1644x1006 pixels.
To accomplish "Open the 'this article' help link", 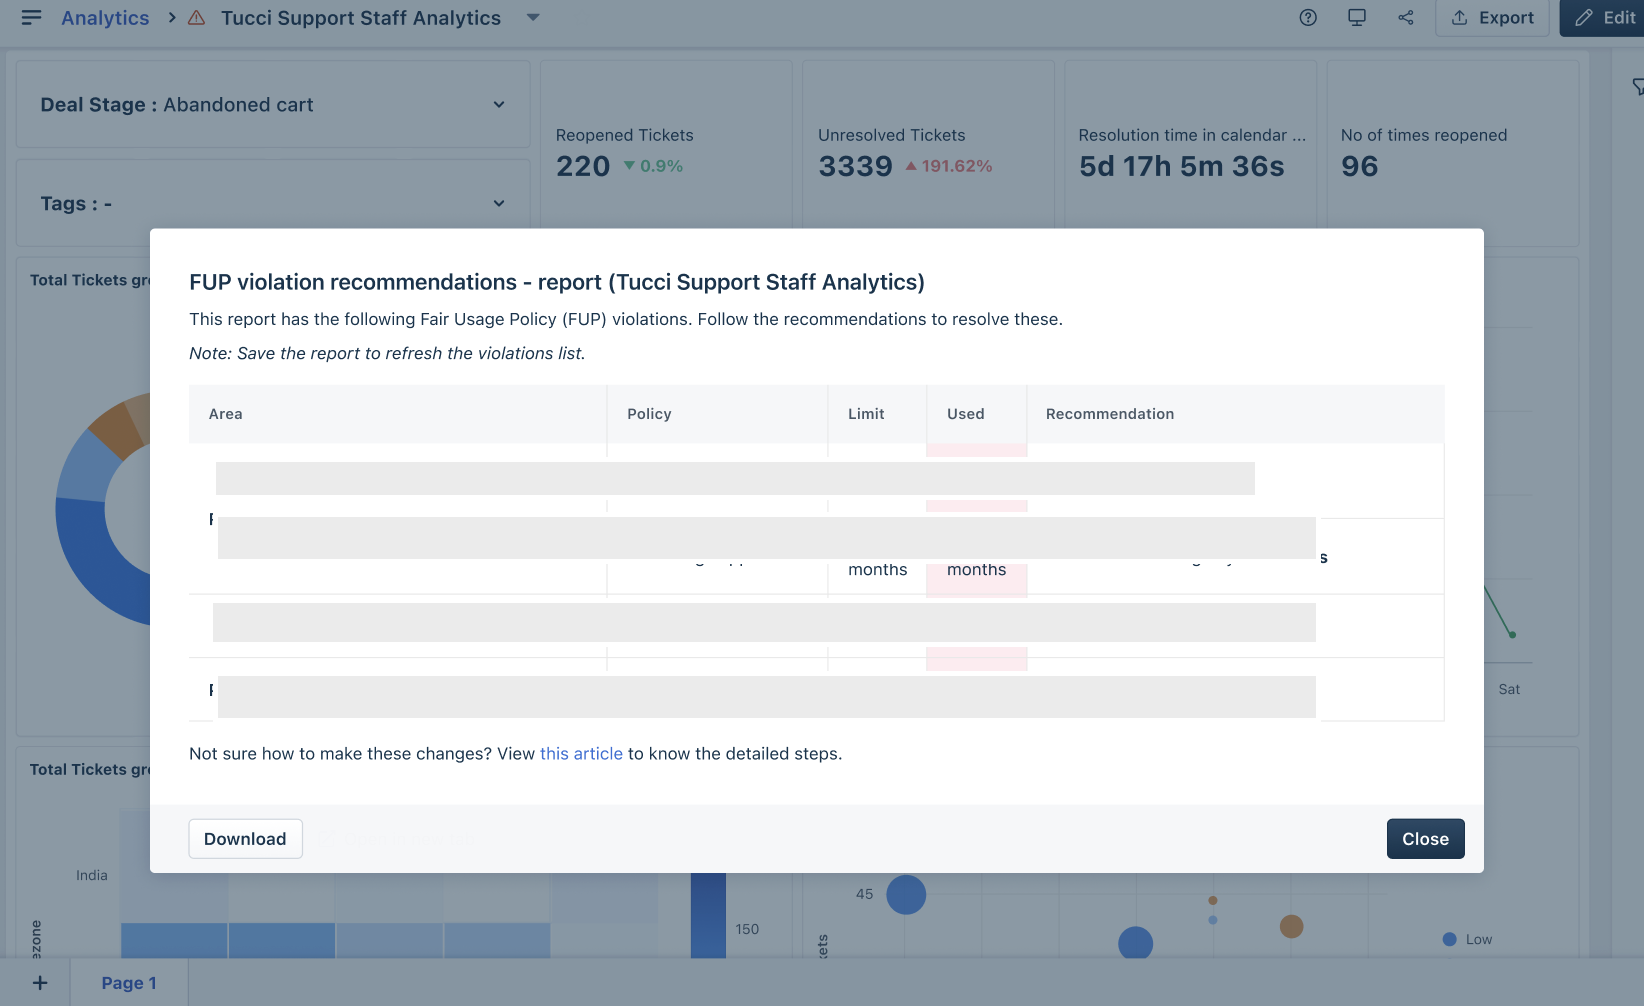I will pos(581,754).
